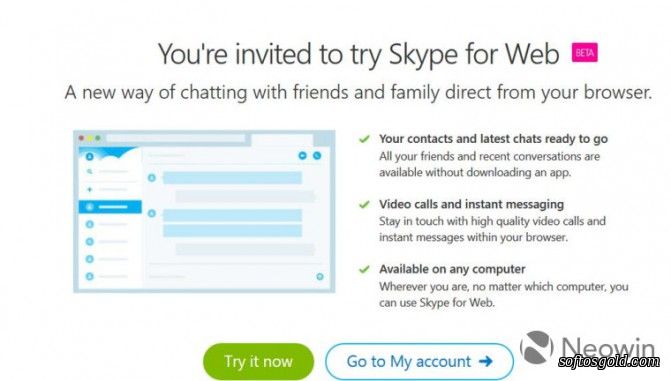Click the voice call icon in illustration
671x381 pixels.
point(317,156)
